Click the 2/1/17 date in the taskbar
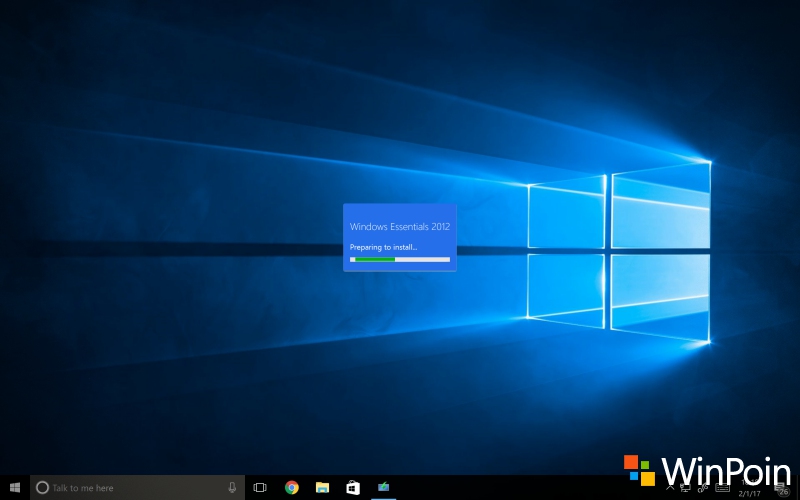Viewport: 800px width, 500px height. [x=749, y=493]
